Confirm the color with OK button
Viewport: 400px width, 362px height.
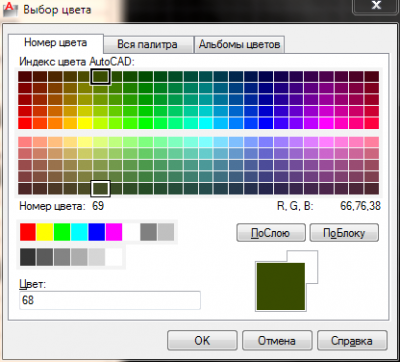202,340
